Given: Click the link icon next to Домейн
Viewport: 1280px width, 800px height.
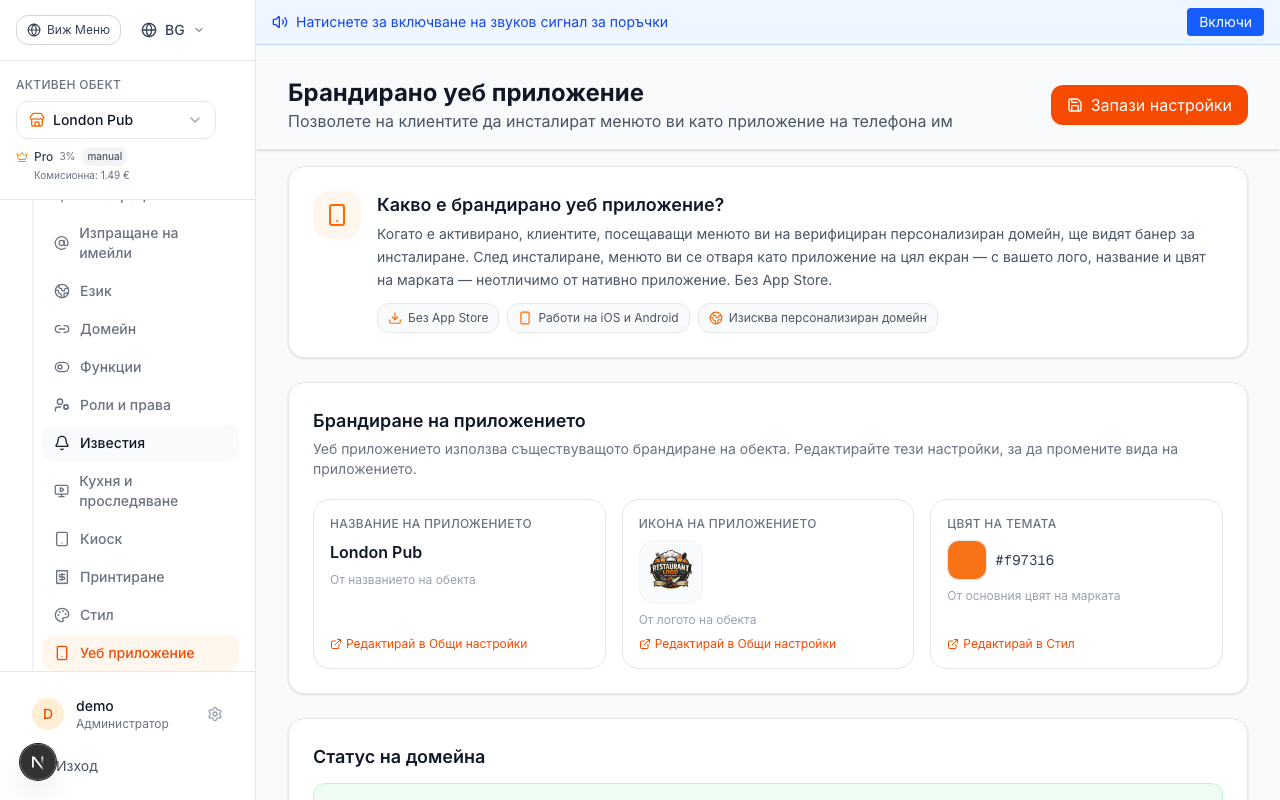Looking at the screenshot, I should coord(62,329).
